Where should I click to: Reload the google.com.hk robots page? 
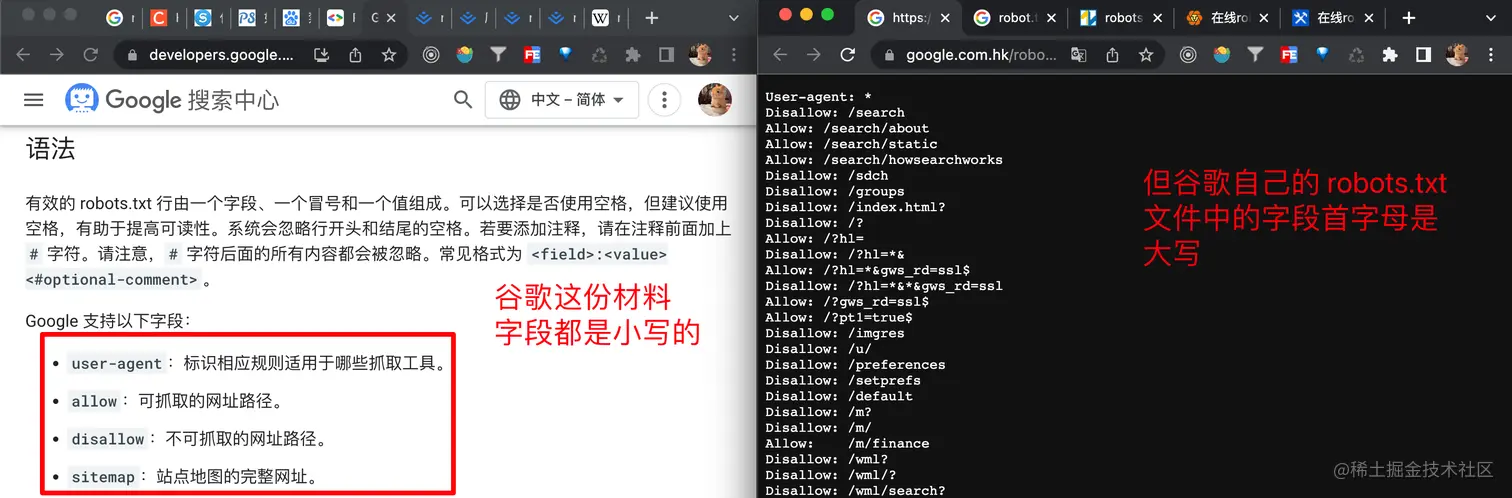[x=848, y=55]
